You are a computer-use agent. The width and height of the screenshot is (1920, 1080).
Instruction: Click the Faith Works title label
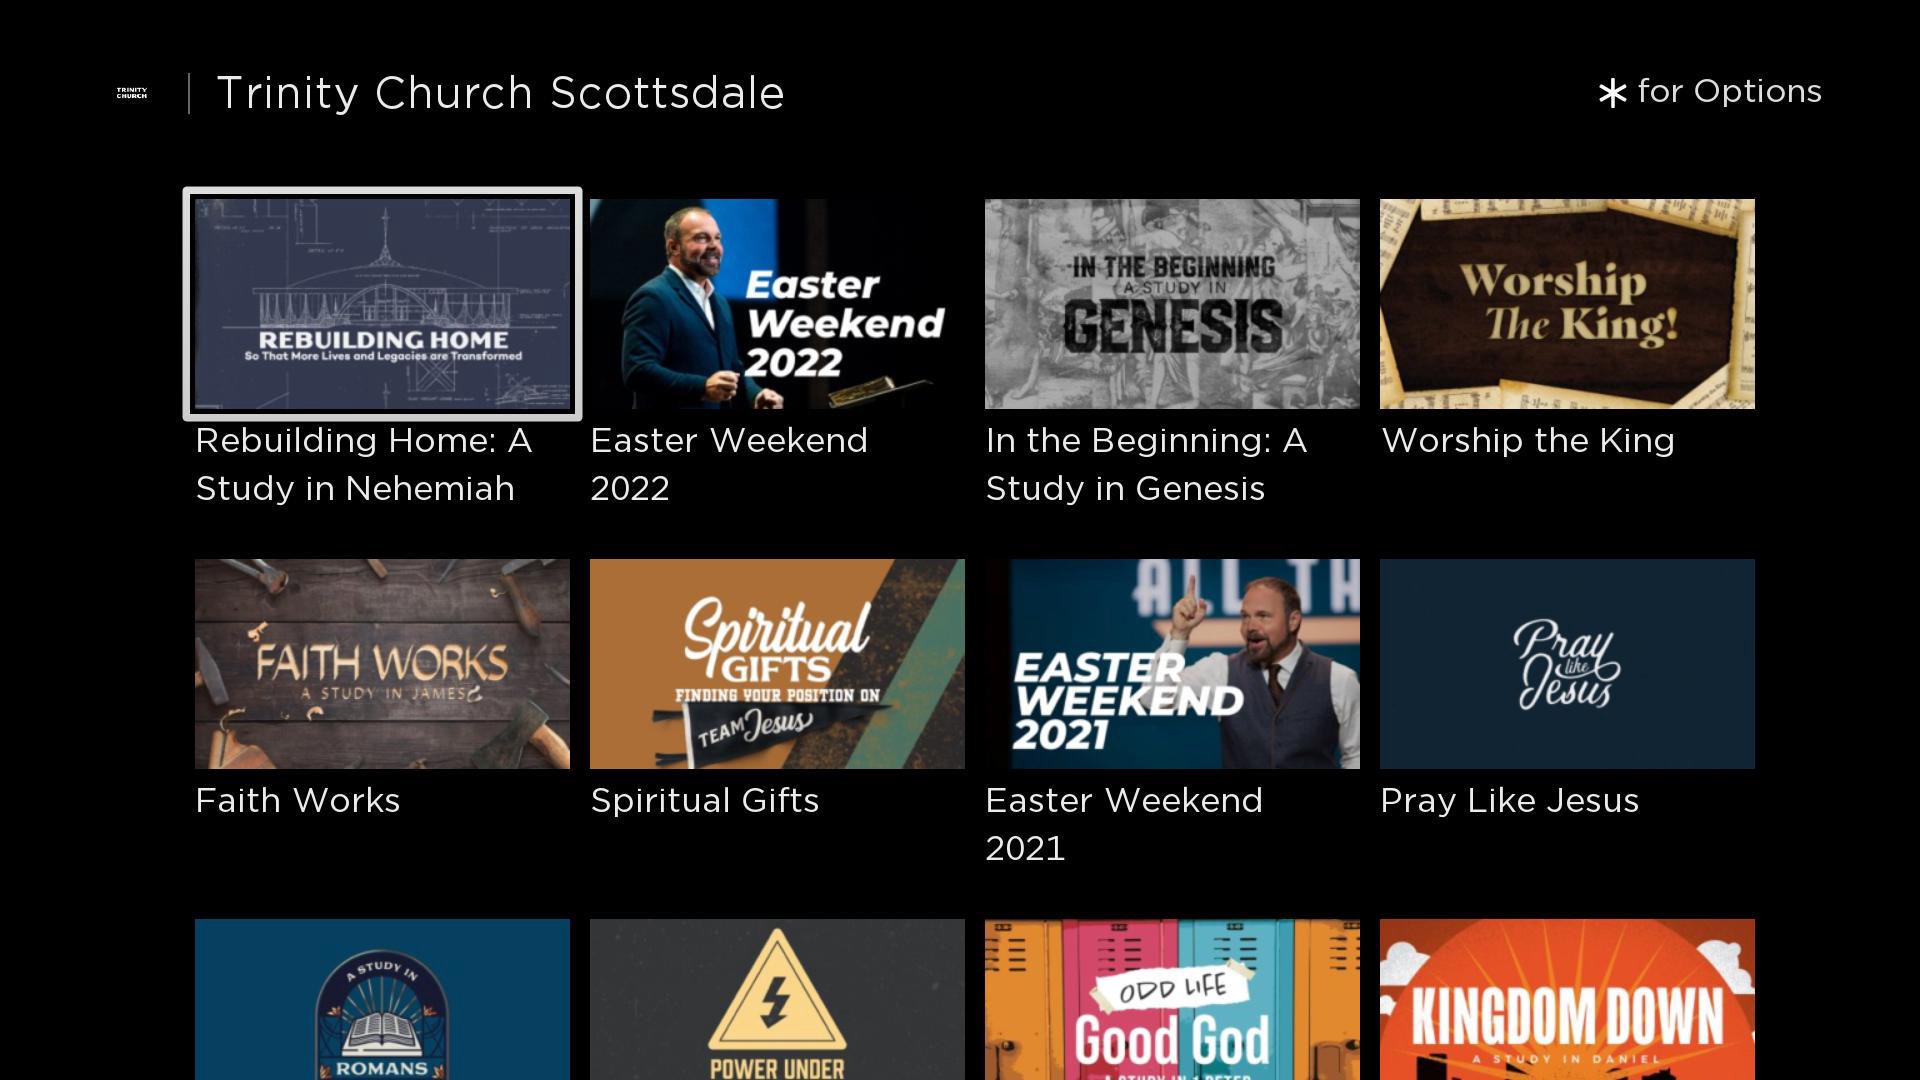(297, 800)
